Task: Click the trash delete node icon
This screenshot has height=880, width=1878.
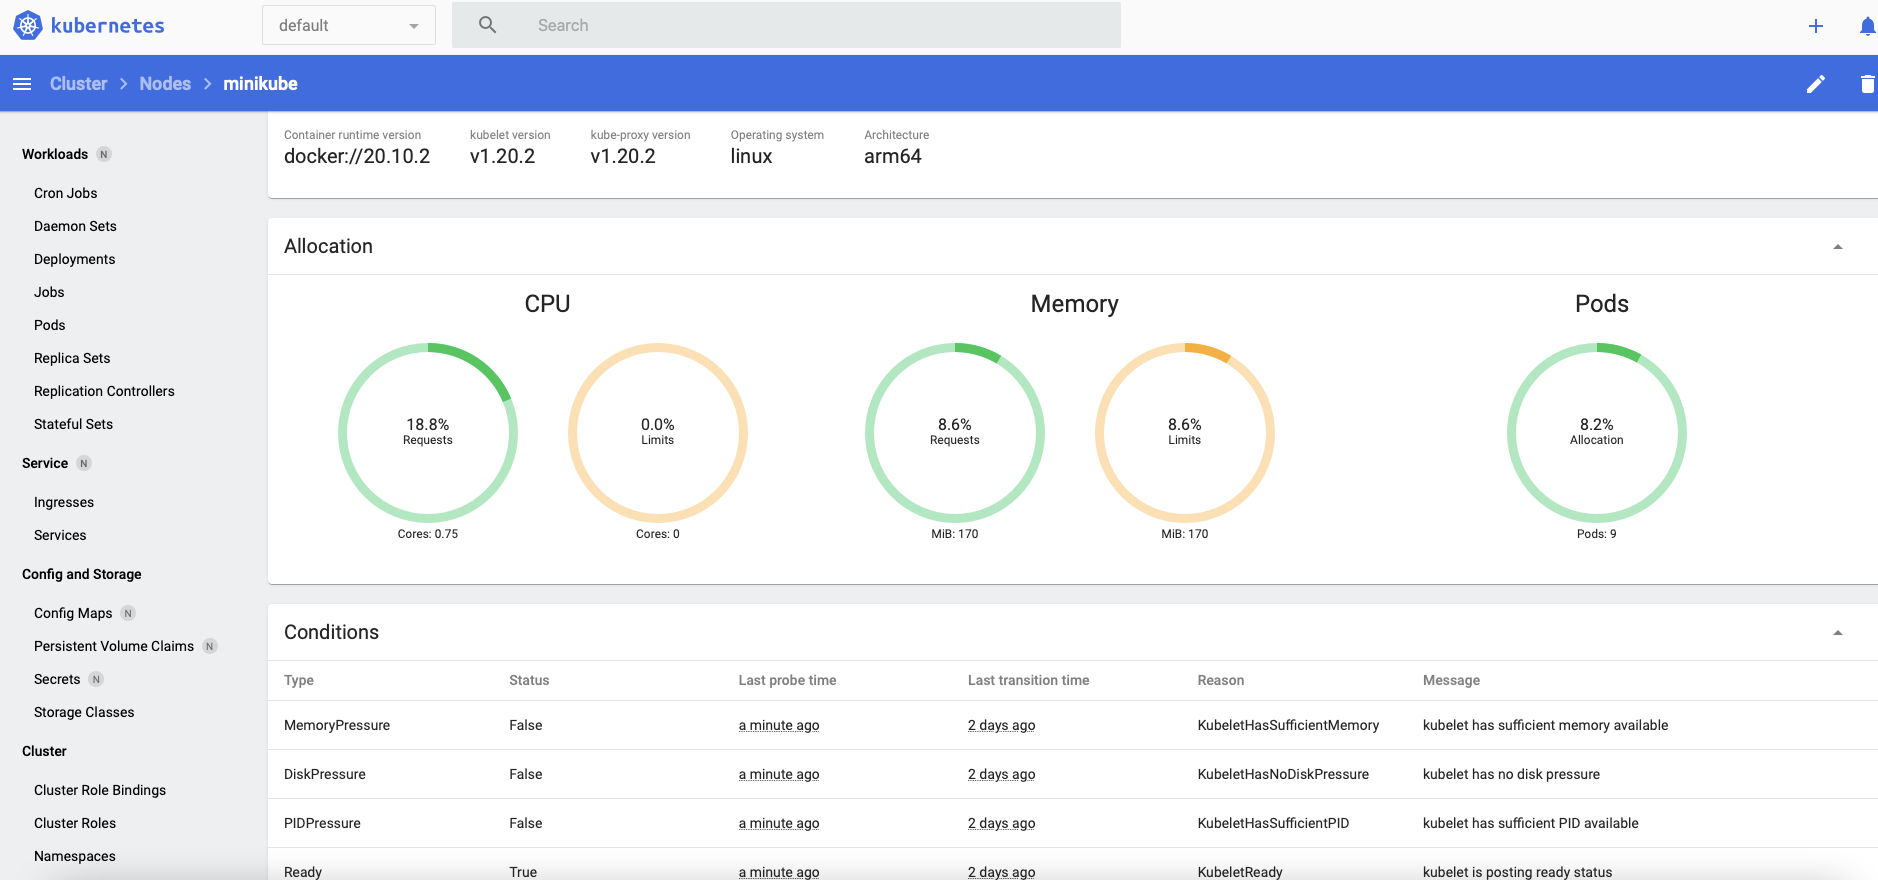Action: pos(1867,84)
